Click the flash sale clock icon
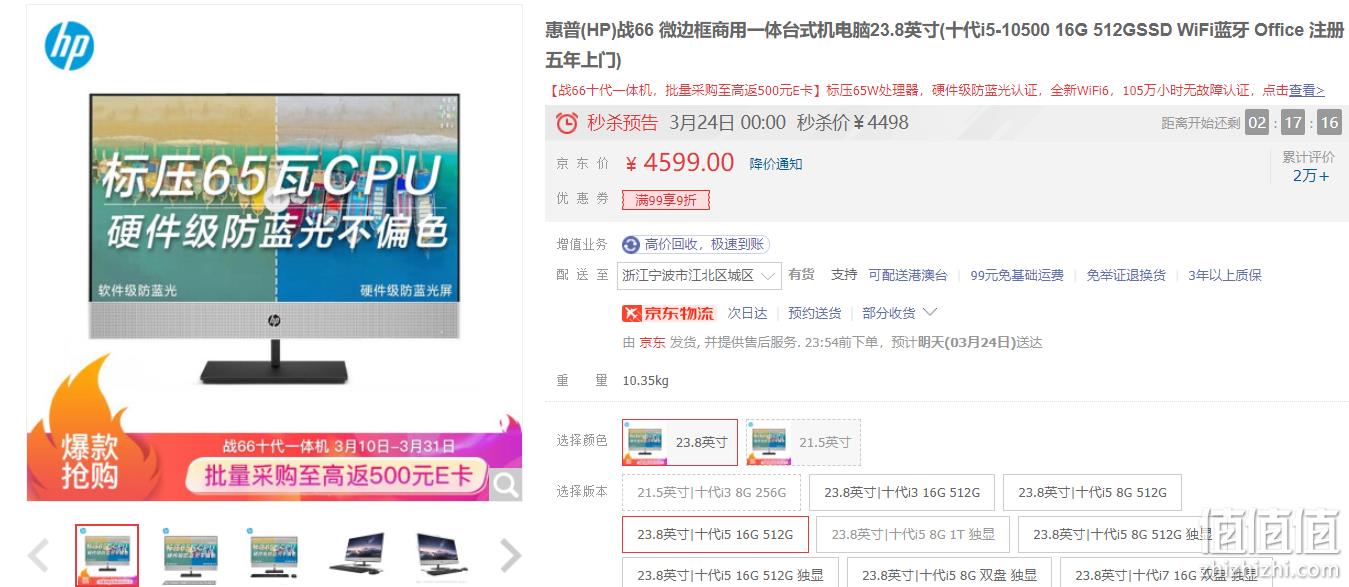The width and height of the screenshot is (1349, 587). click(x=567, y=123)
